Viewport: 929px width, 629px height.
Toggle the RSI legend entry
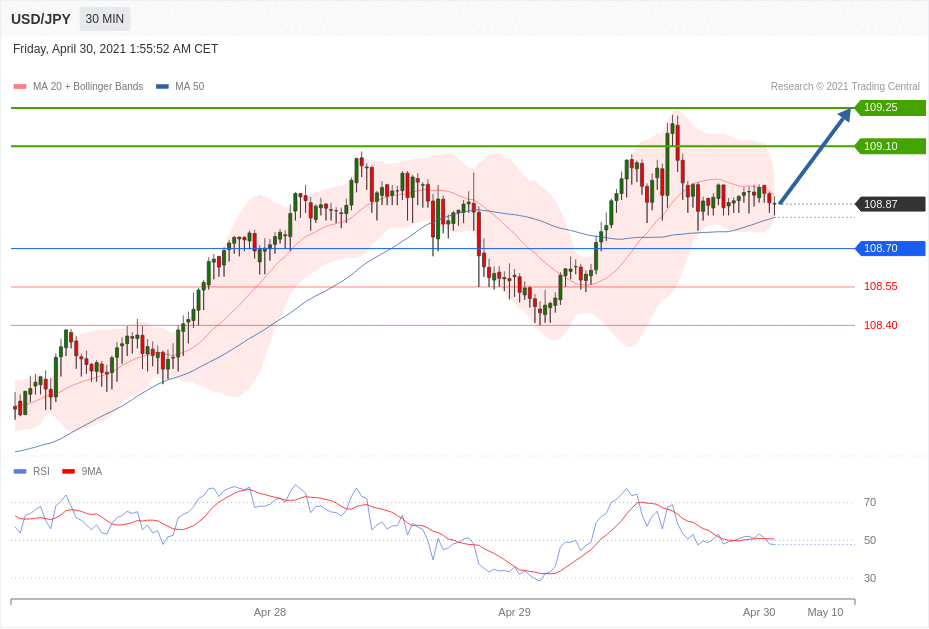click(x=40, y=471)
